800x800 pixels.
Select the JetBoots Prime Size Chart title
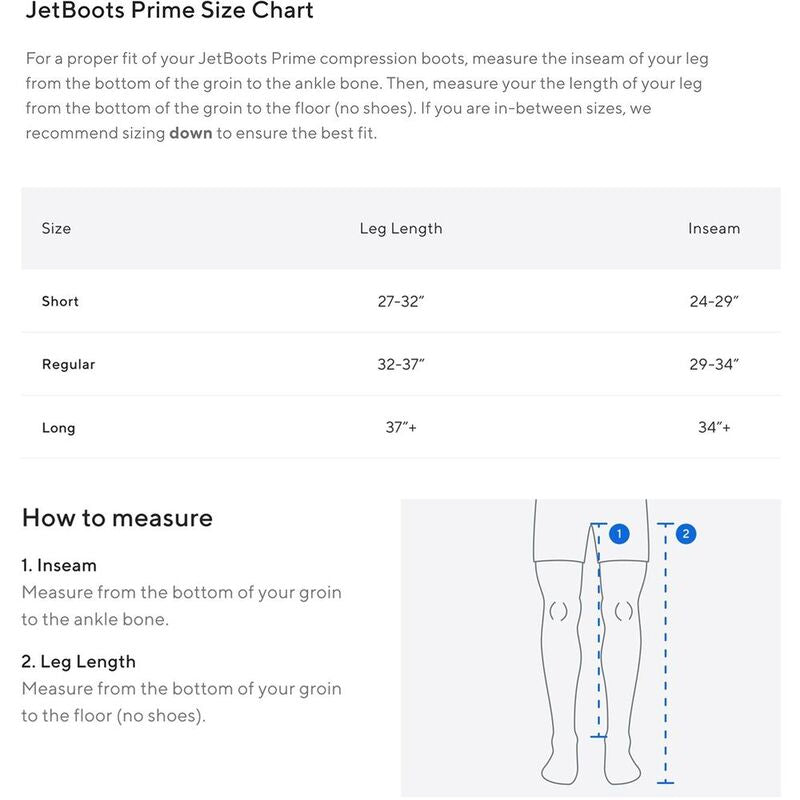pos(168,12)
